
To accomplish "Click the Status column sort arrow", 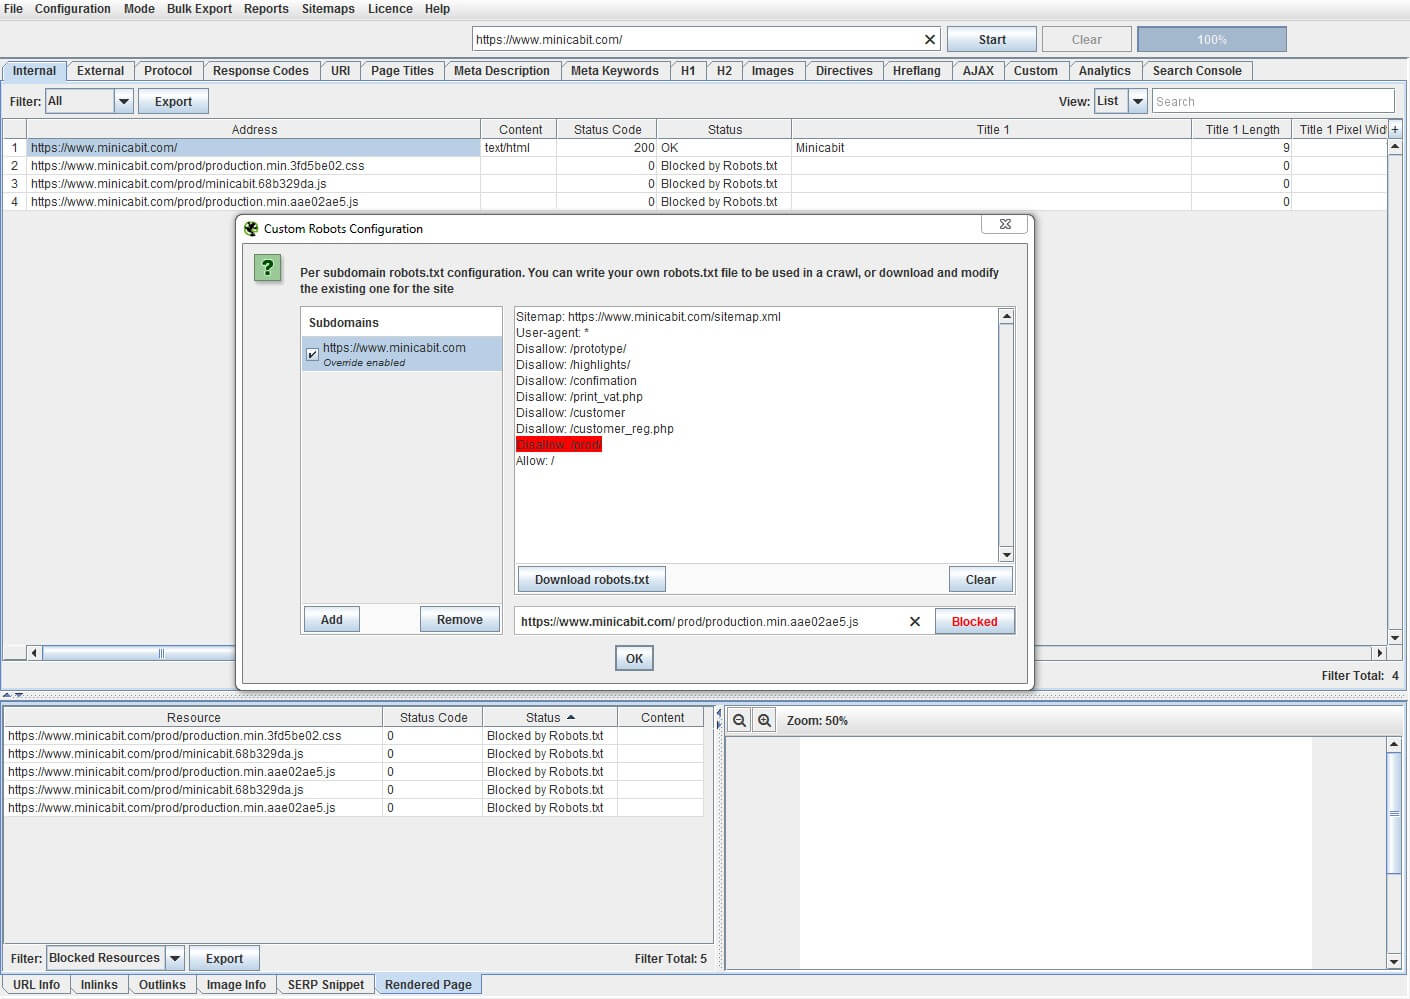I will (x=571, y=718).
